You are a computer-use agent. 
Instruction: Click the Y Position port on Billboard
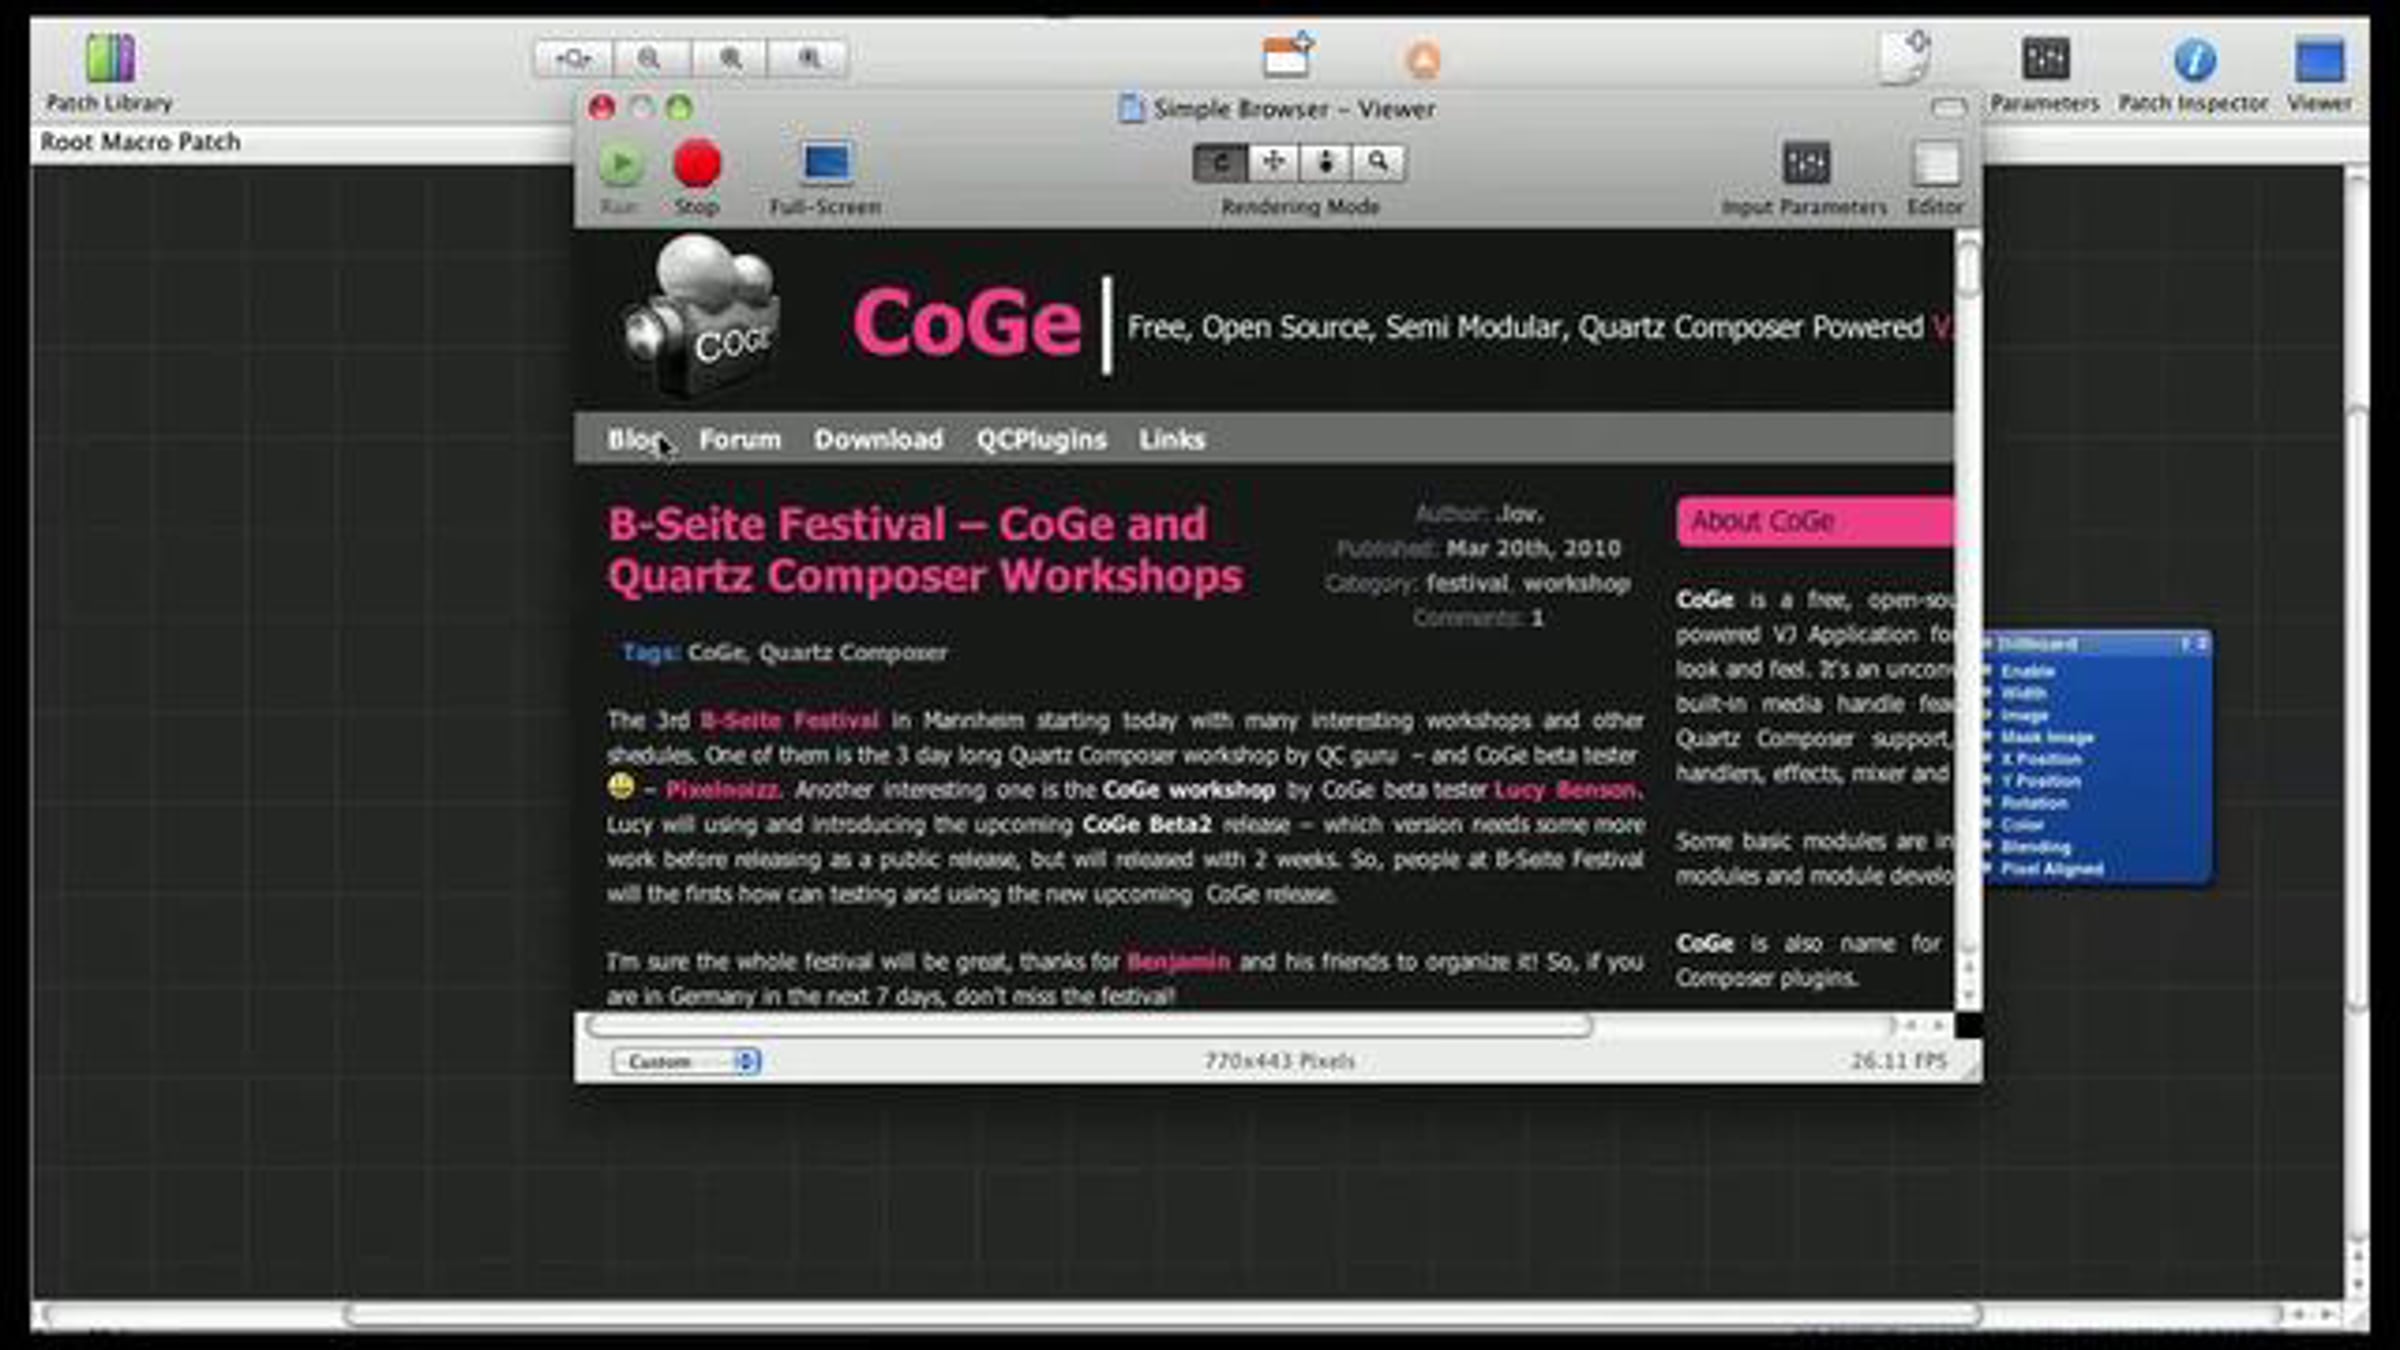point(2040,781)
